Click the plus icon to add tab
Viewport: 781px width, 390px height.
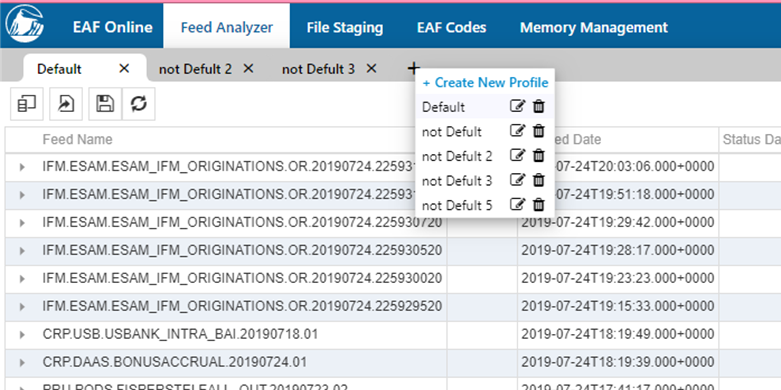tap(413, 68)
